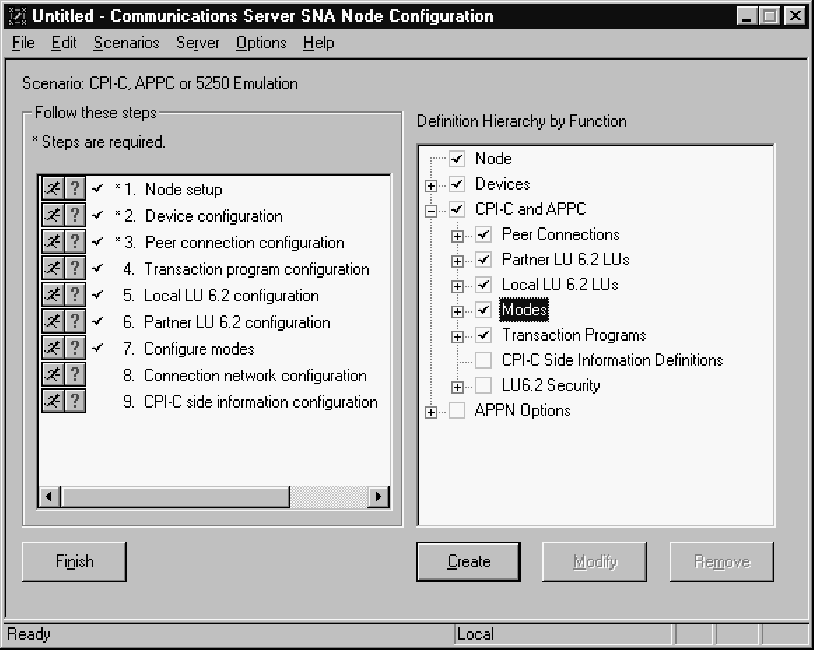Toggle the Node checkbox in hierarchy
The image size is (814, 650).
tap(457, 158)
